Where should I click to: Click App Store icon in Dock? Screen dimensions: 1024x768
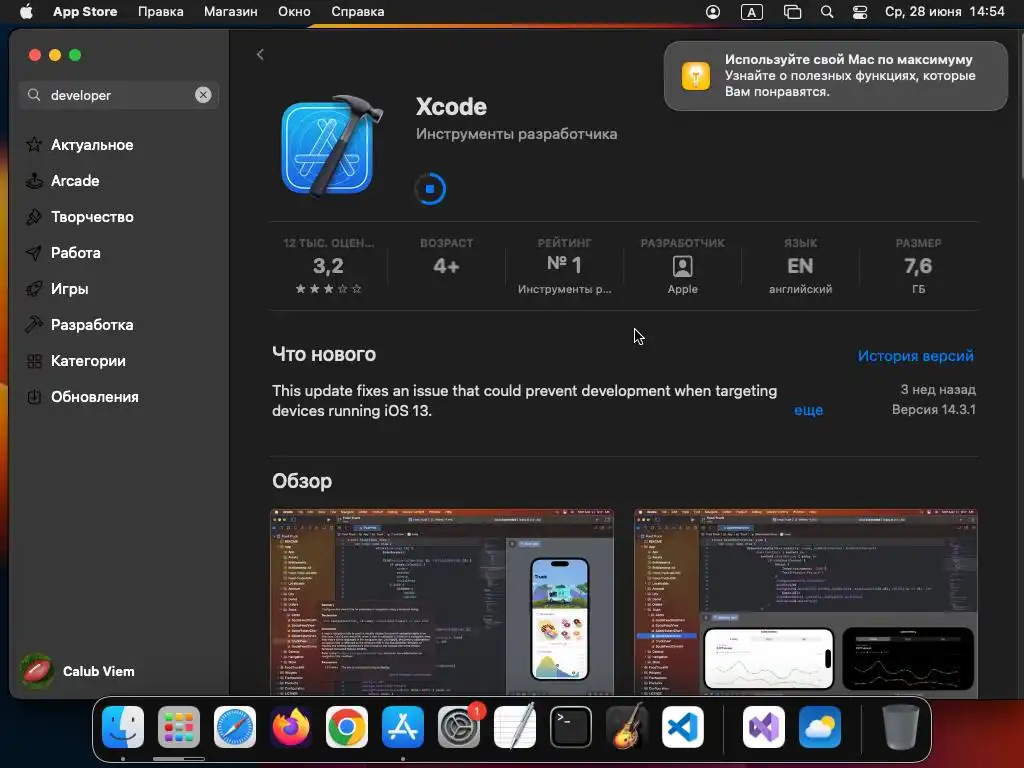(403, 727)
